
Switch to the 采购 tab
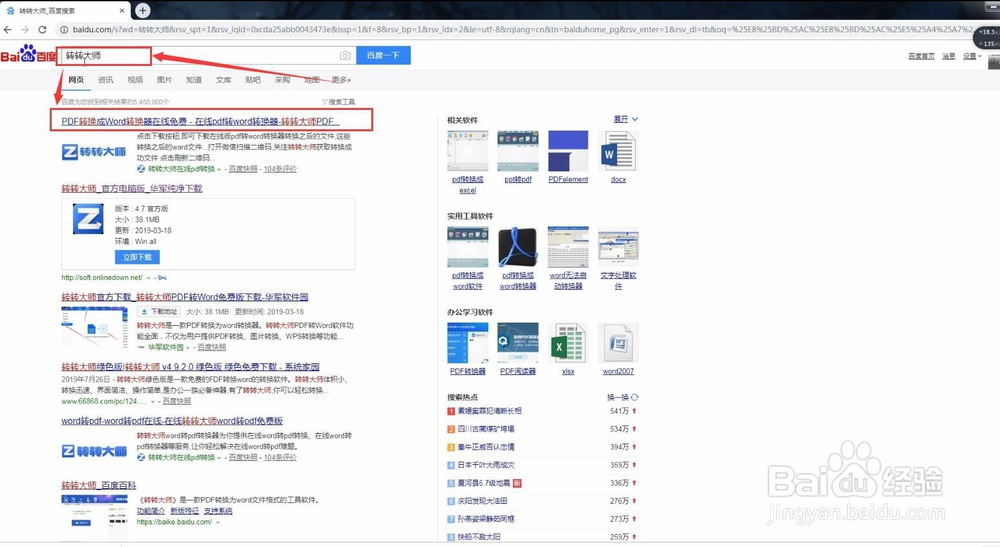[x=282, y=80]
